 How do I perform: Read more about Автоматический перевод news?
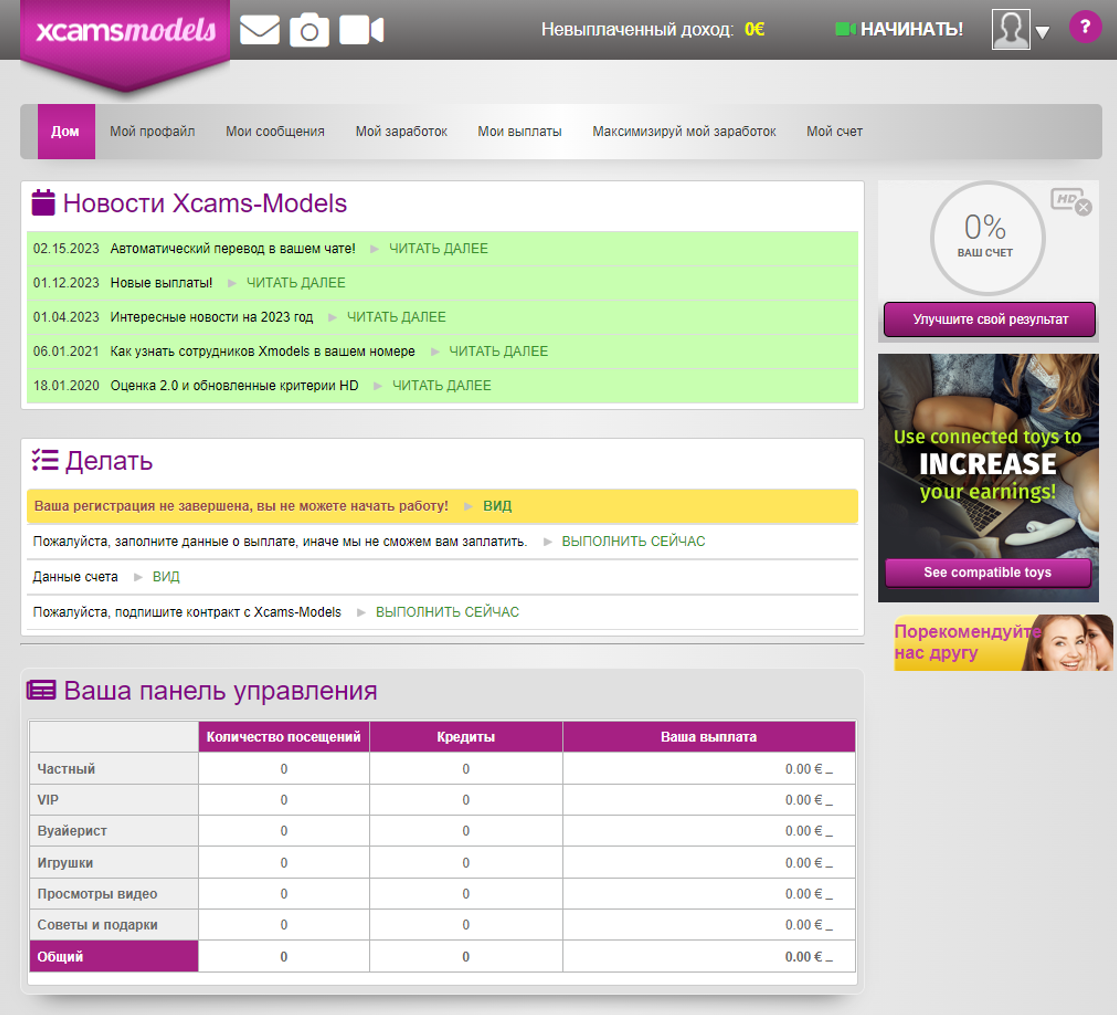coord(438,249)
